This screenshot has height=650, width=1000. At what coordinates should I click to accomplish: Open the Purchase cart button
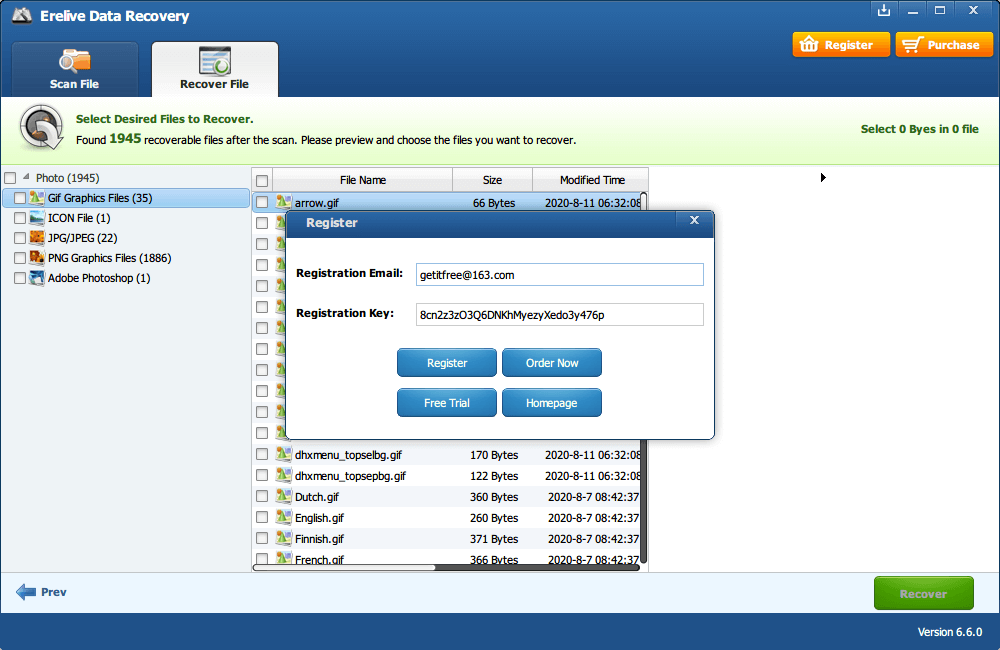[x=944, y=45]
